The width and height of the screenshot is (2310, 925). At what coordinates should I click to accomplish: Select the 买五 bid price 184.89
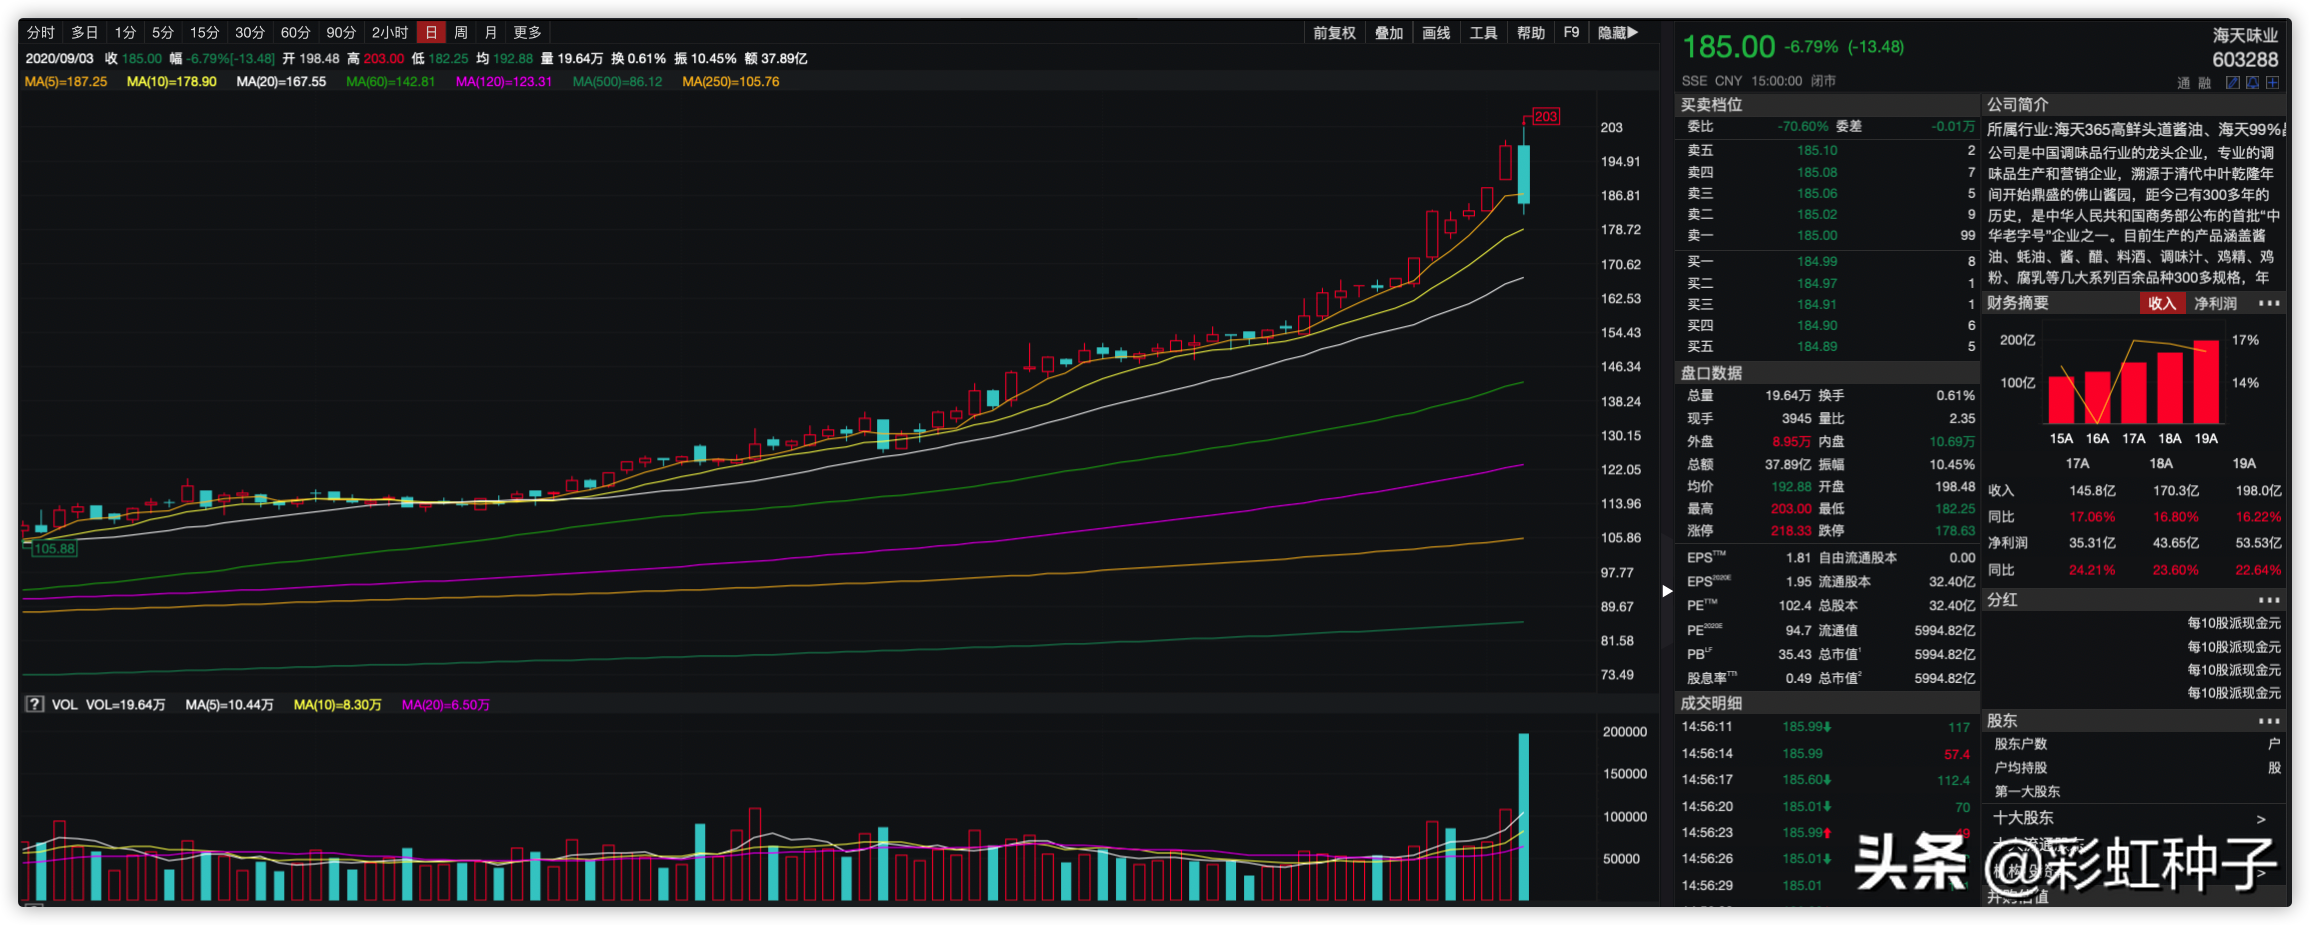tap(1817, 347)
